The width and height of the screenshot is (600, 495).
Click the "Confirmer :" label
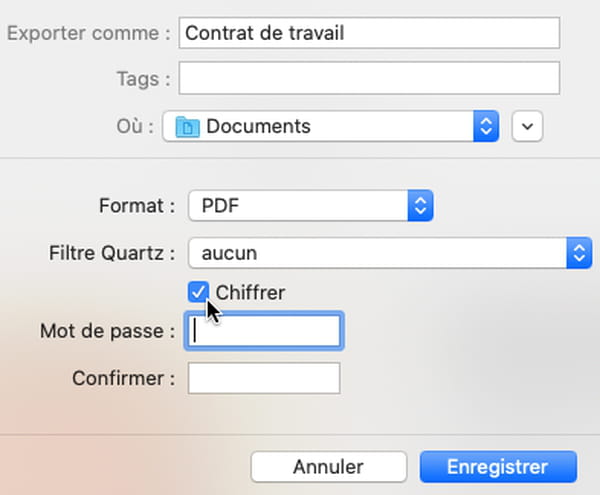[124, 378]
